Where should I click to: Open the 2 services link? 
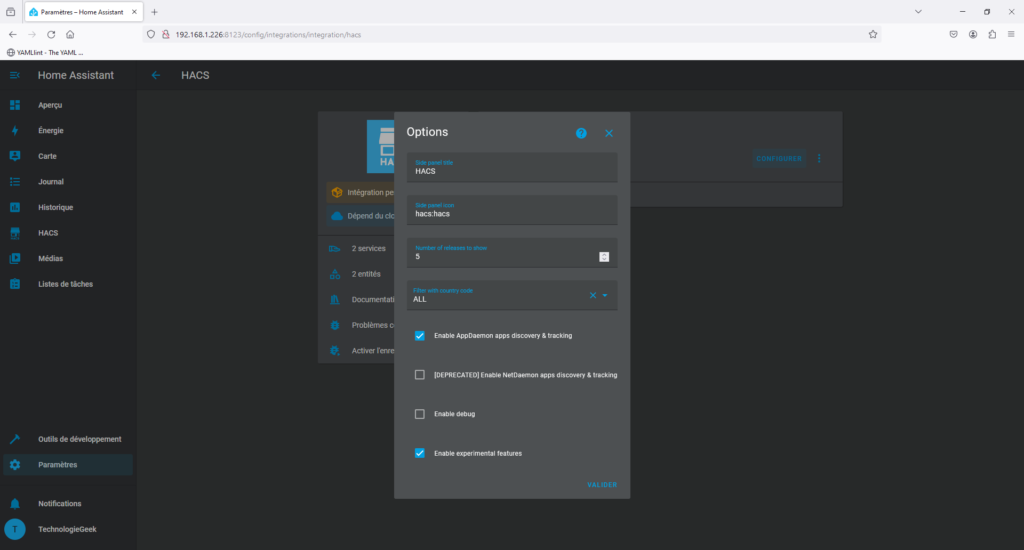[x=368, y=249]
